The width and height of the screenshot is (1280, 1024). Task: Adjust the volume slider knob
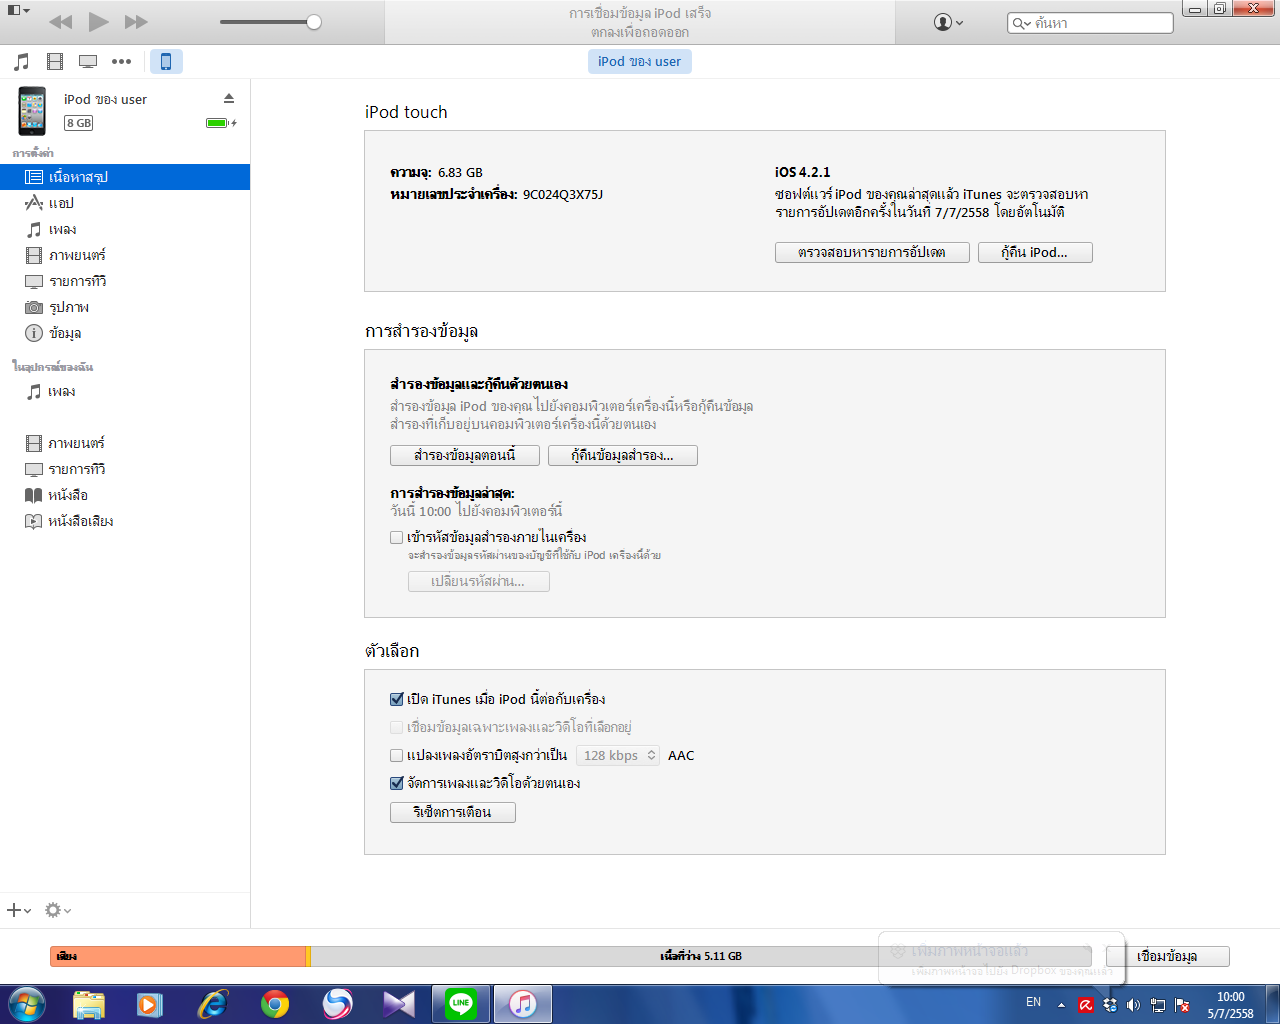click(x=314, y=22)
